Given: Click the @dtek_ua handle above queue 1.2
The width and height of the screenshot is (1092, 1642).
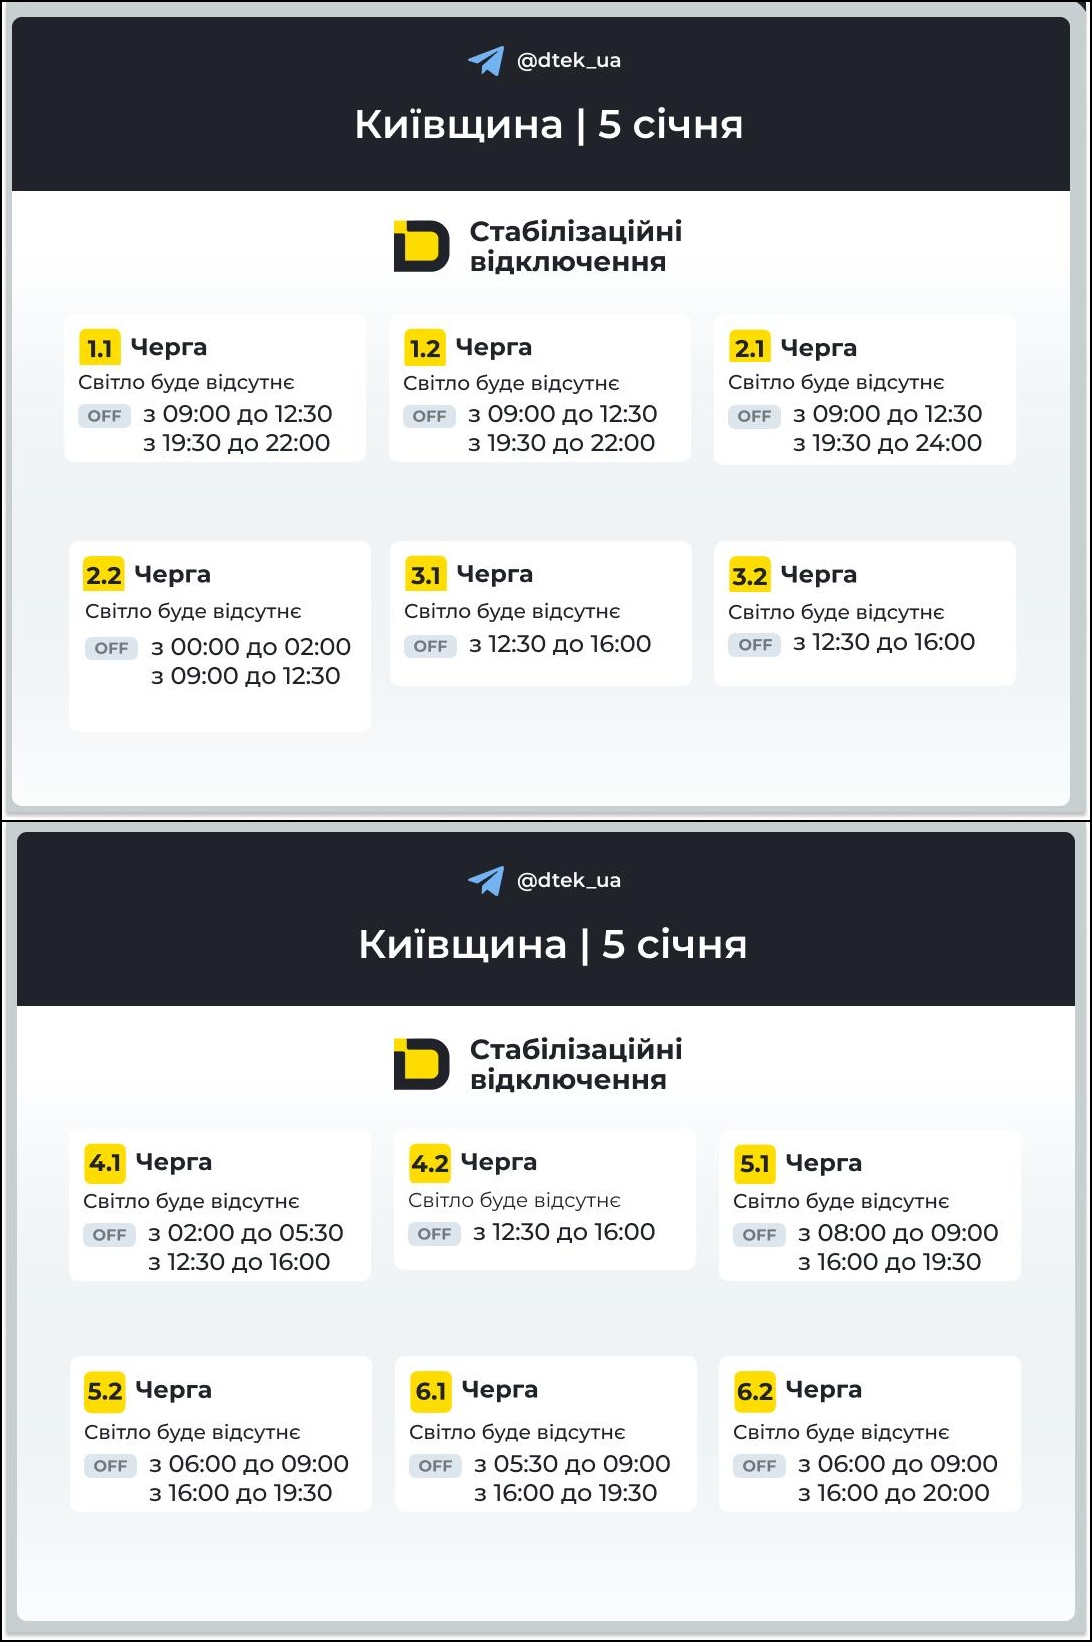Looking at the screenshot, I should [568, 61].
